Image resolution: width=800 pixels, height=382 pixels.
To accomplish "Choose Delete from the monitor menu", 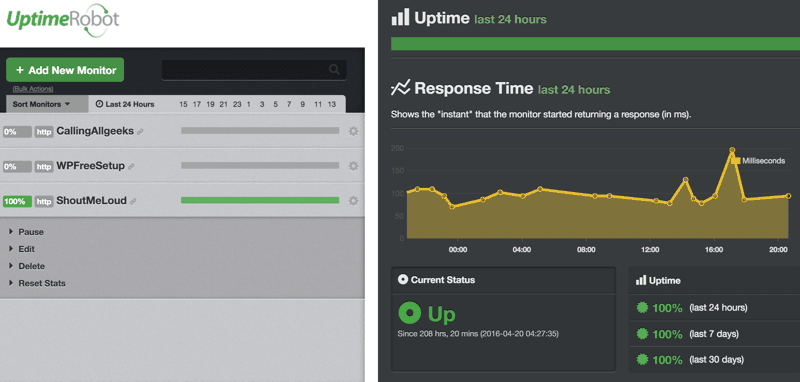I will (32, 266).
